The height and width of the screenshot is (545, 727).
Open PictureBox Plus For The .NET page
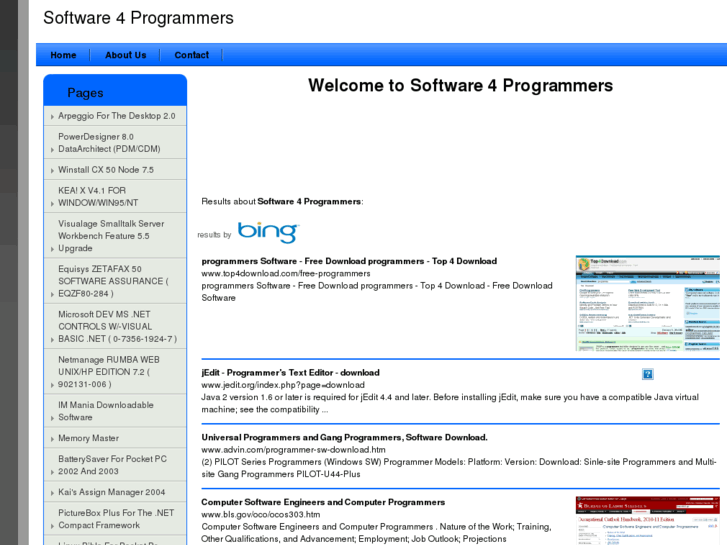click(116, 519)
